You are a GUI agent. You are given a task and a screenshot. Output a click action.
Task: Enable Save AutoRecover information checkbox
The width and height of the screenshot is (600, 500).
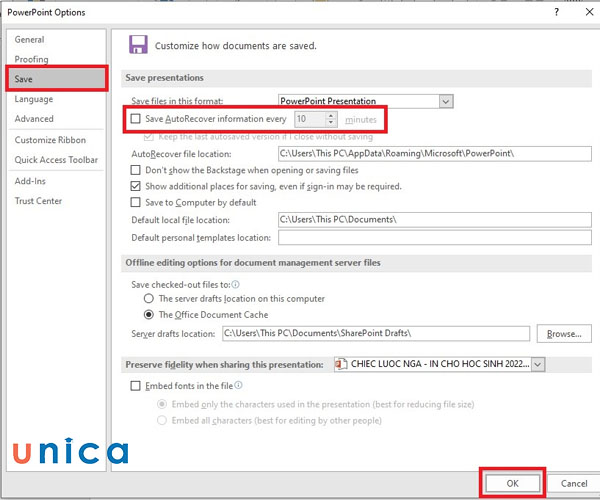click(135, 119)
